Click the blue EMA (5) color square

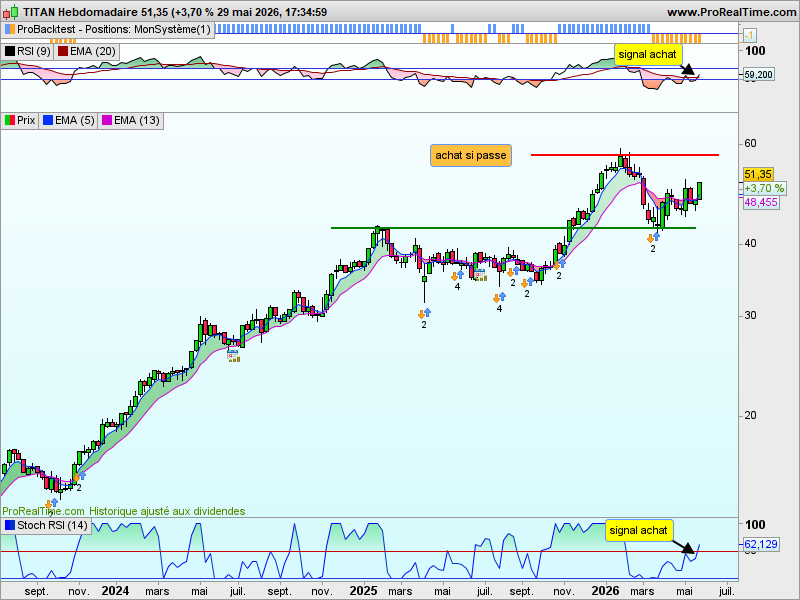pyautogui.click(x=48, y=121)
